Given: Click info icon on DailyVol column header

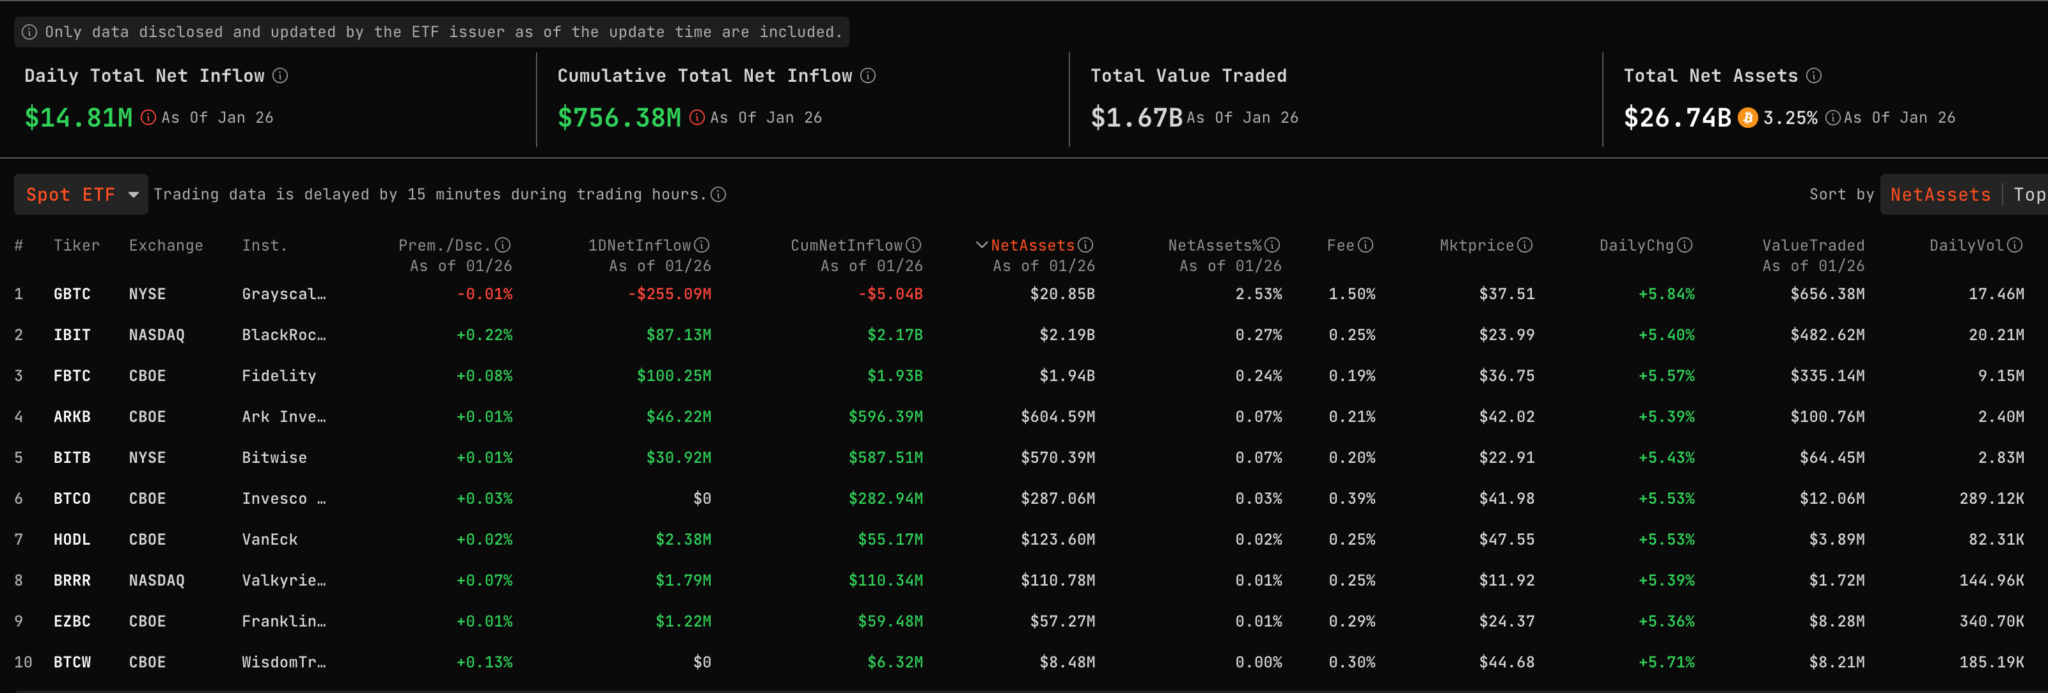Looking at the screenshot, I should (2015, 245).
